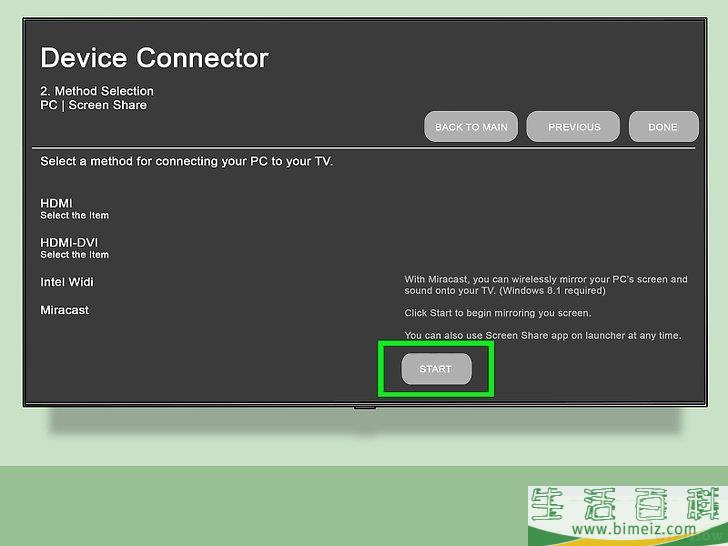Click the Screen Share app launcher note
Image resolution: width=728 pixels, height=546 pixels.
coord(542,335)
